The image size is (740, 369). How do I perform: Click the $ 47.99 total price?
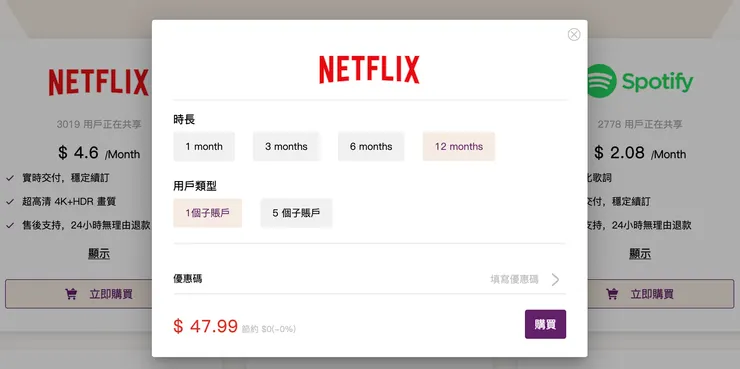coord(205,326)
